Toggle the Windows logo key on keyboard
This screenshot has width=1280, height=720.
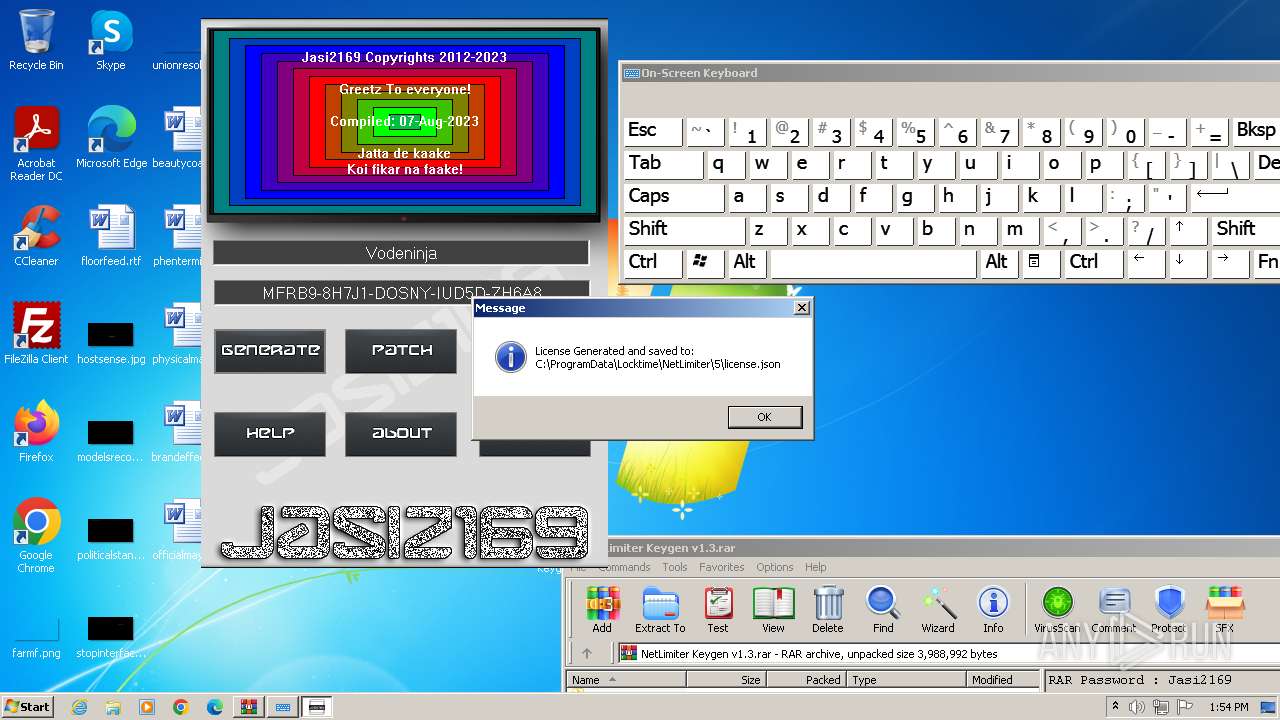point(705,262)
